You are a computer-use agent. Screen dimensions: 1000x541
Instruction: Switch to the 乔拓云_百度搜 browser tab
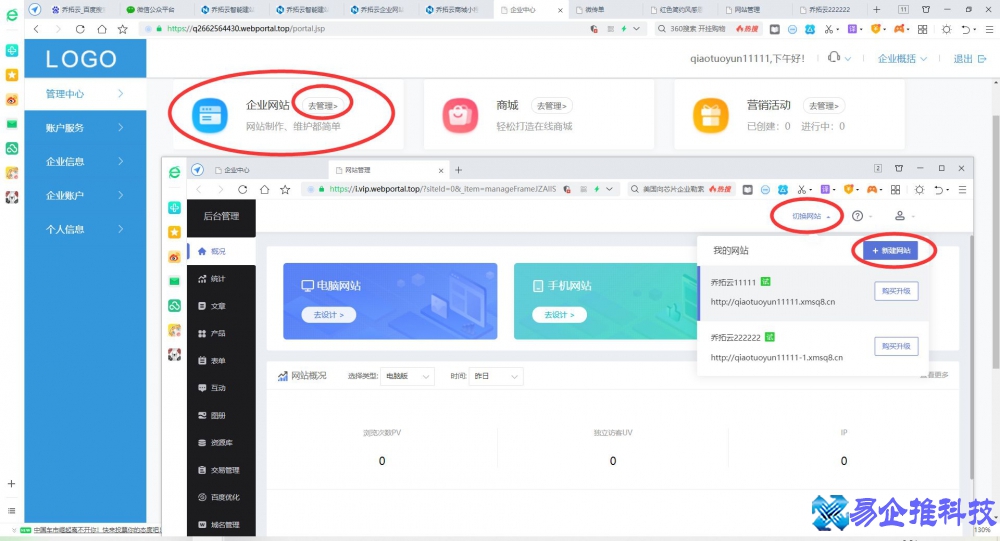pos(79,10)
